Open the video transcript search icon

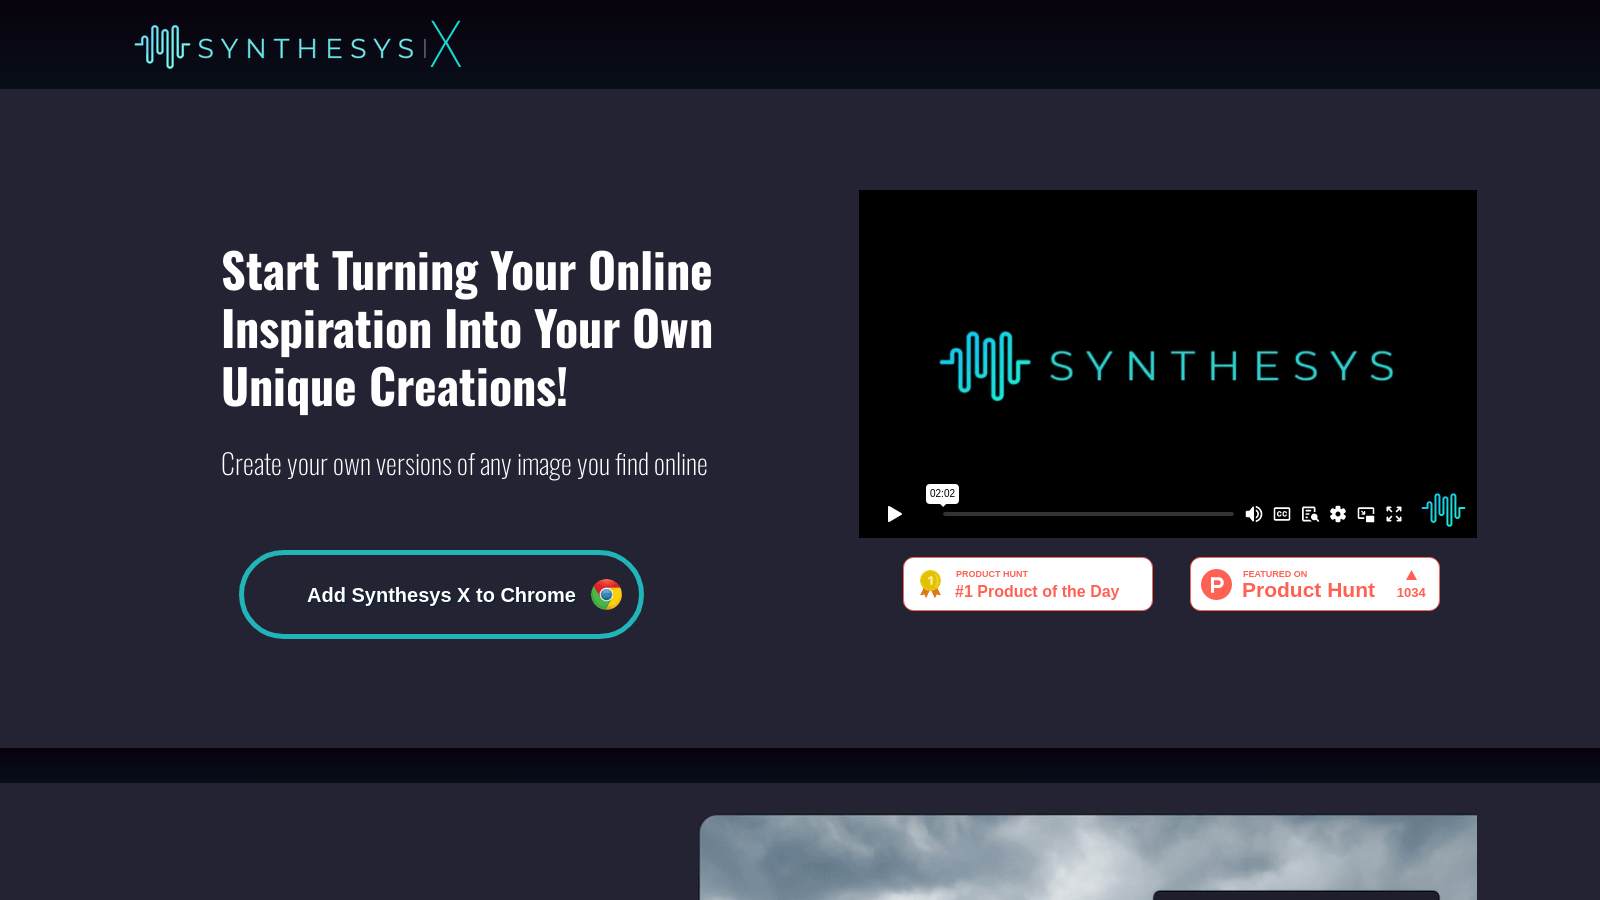(1310, 514)
